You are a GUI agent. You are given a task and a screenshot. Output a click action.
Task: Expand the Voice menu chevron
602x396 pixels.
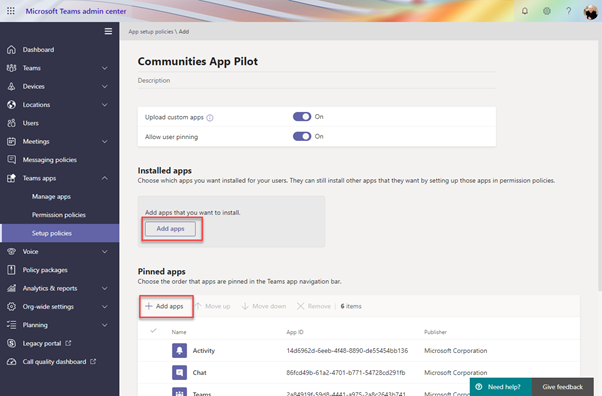104,252
